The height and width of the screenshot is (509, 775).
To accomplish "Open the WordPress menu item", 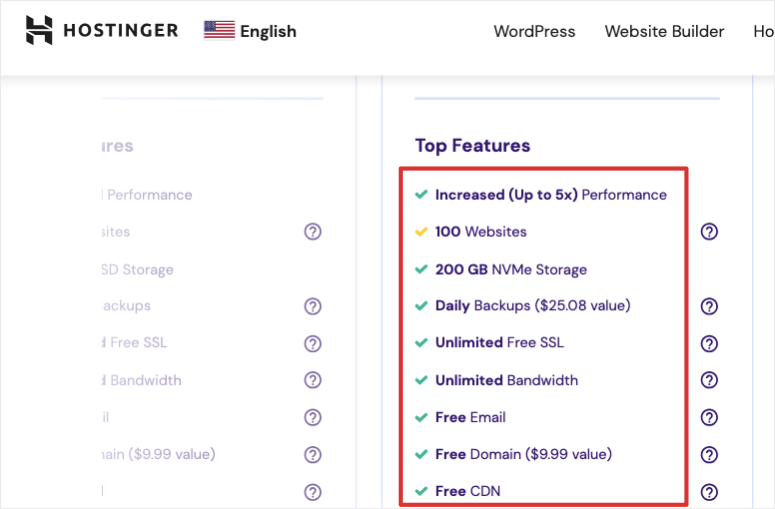I will click(x=534, y=31).
